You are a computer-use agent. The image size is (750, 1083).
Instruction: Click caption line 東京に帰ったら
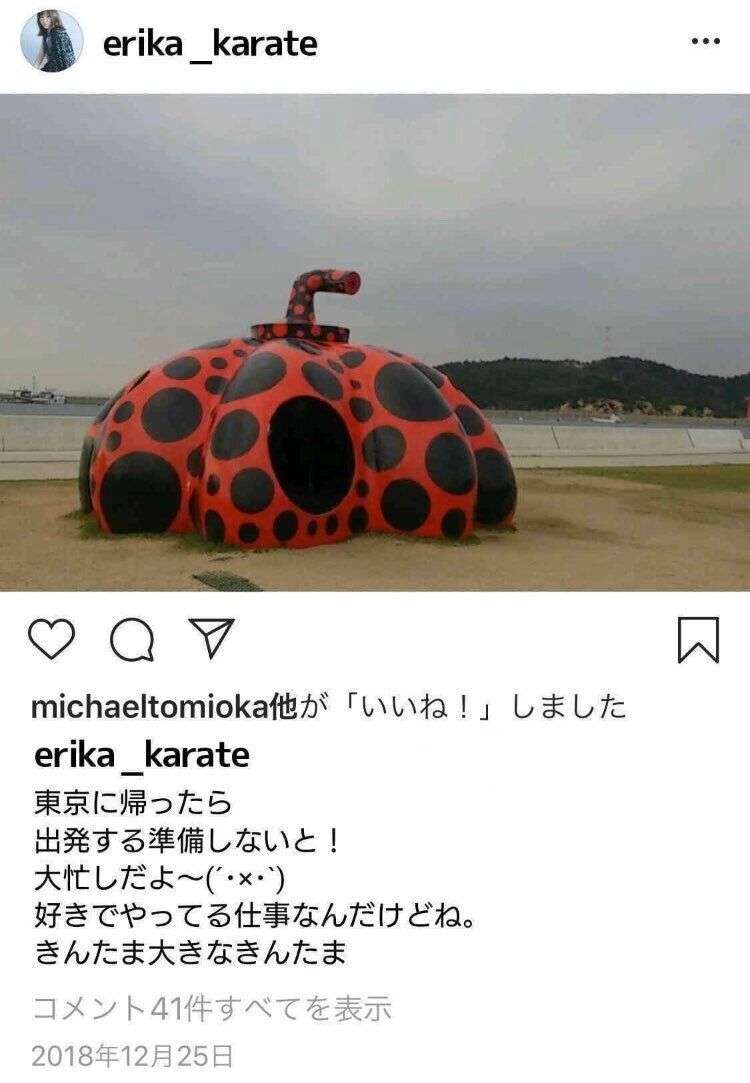pyautogui.click(x=133, y=803)
